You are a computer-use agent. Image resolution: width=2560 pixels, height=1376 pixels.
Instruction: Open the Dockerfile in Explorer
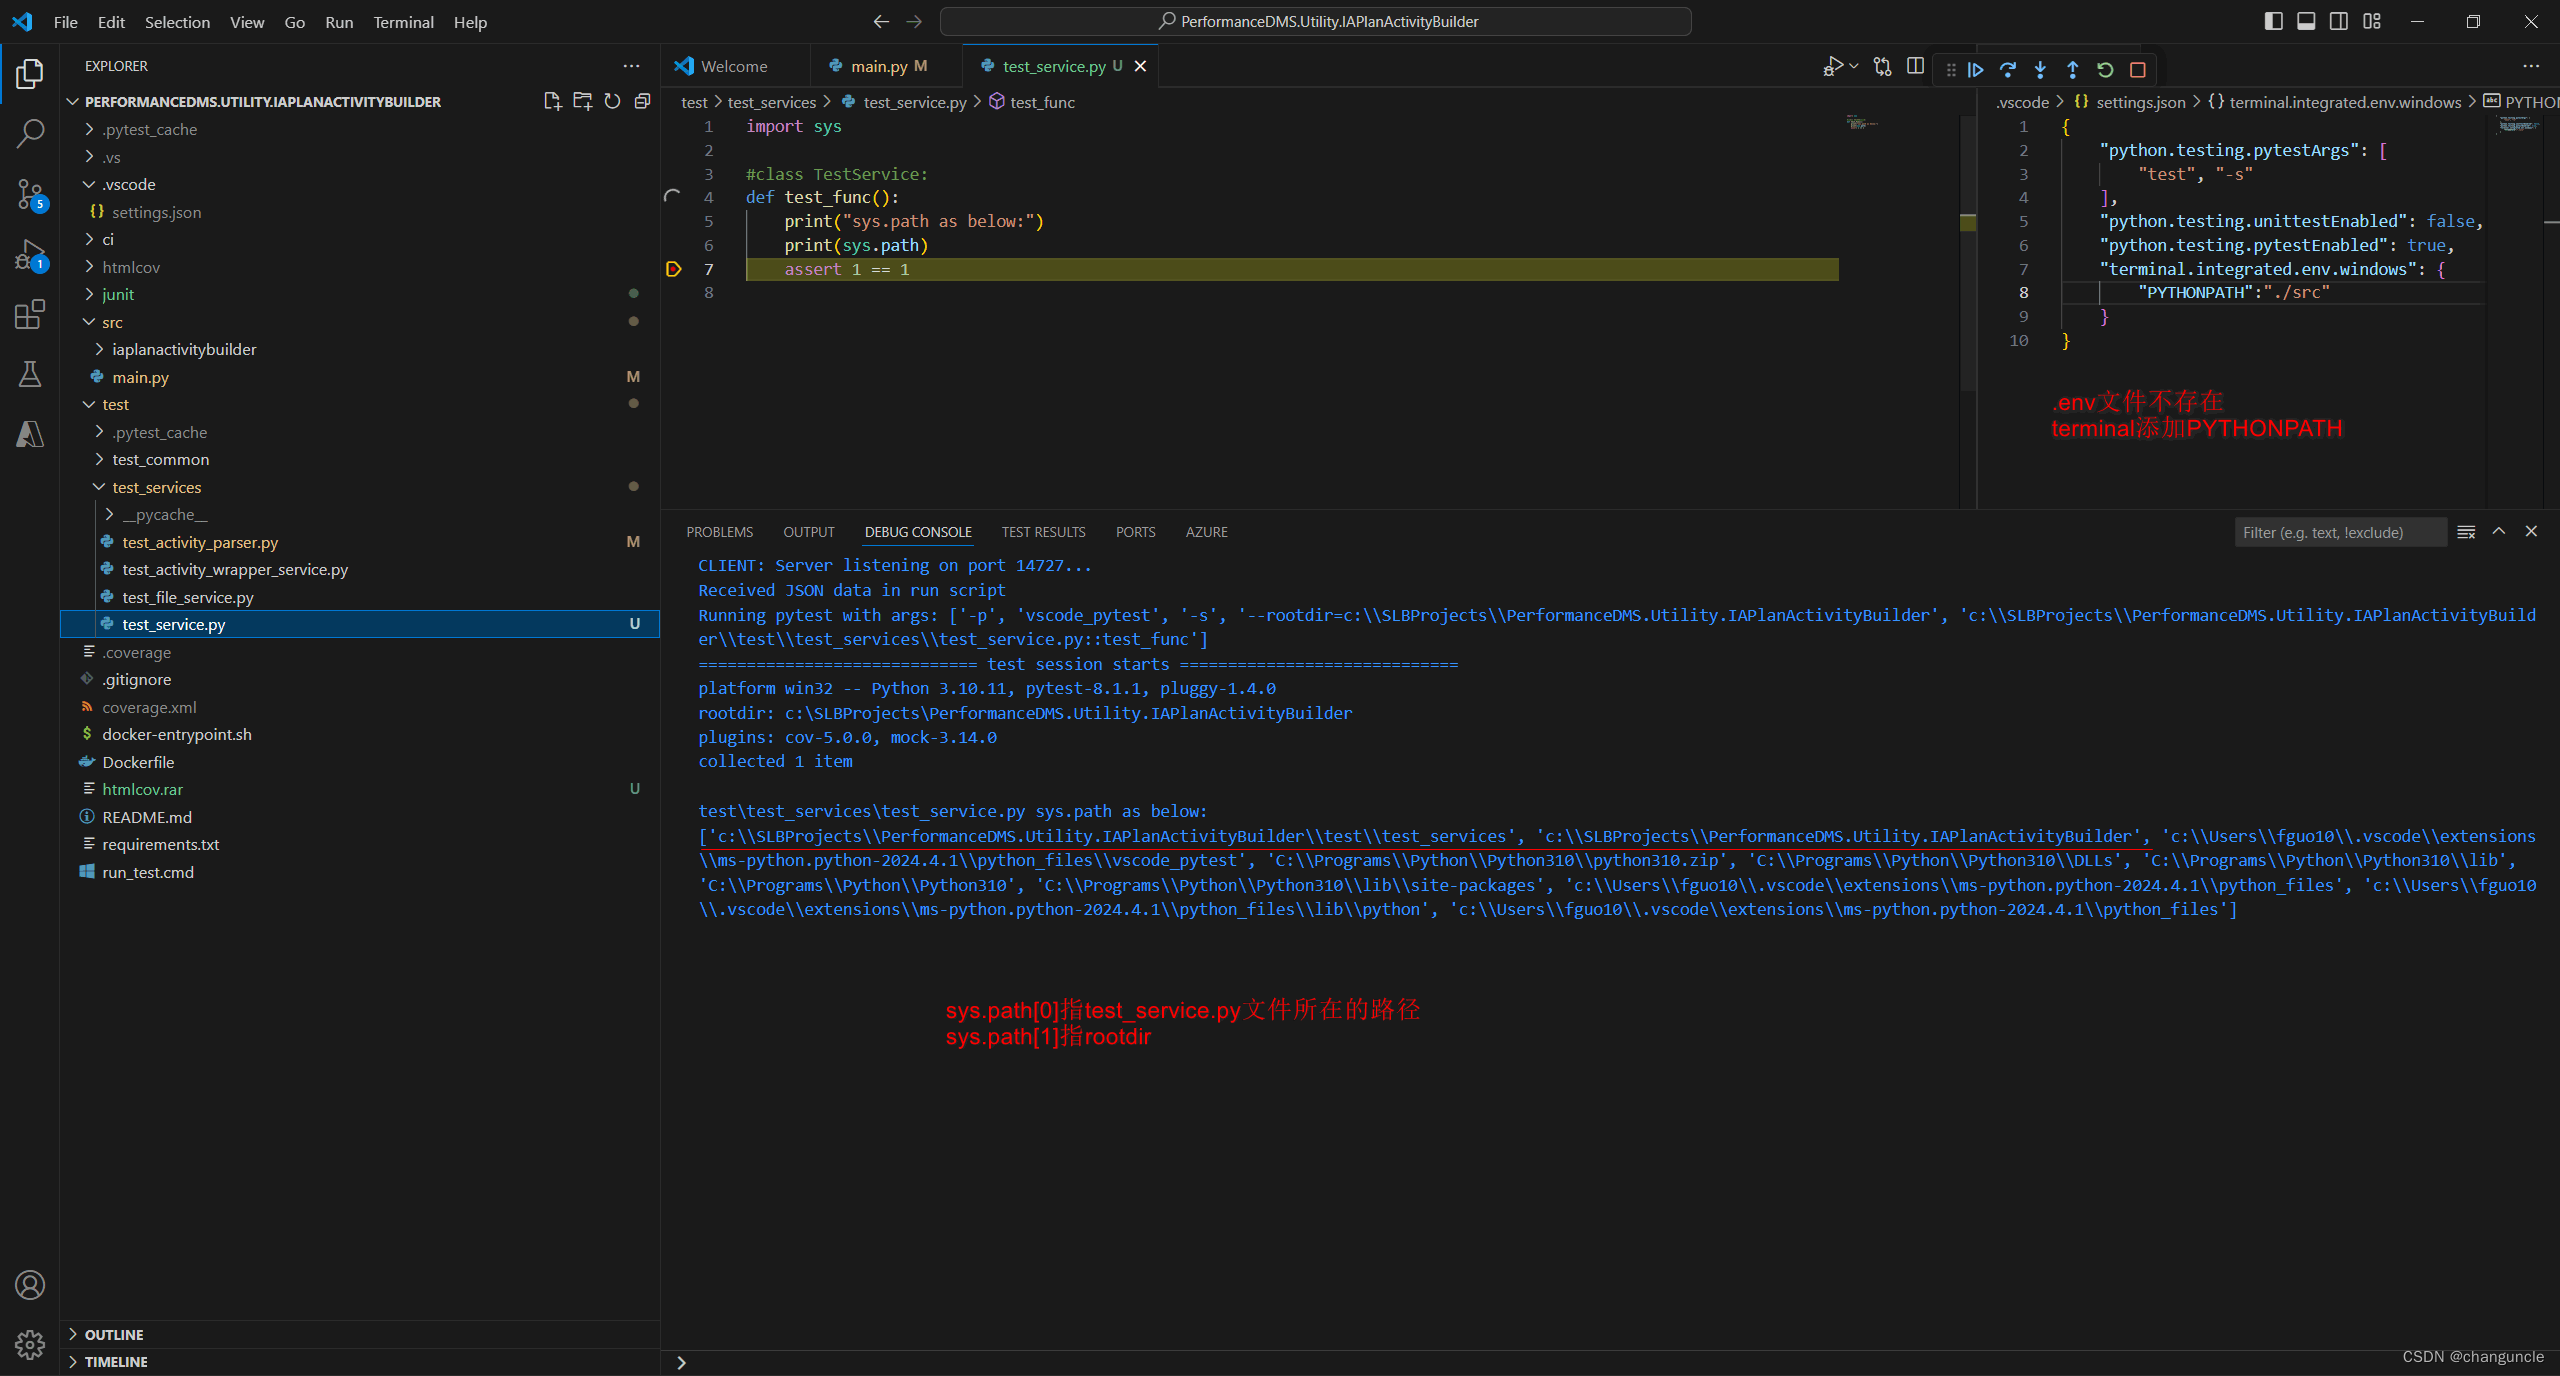coord(360,762)
